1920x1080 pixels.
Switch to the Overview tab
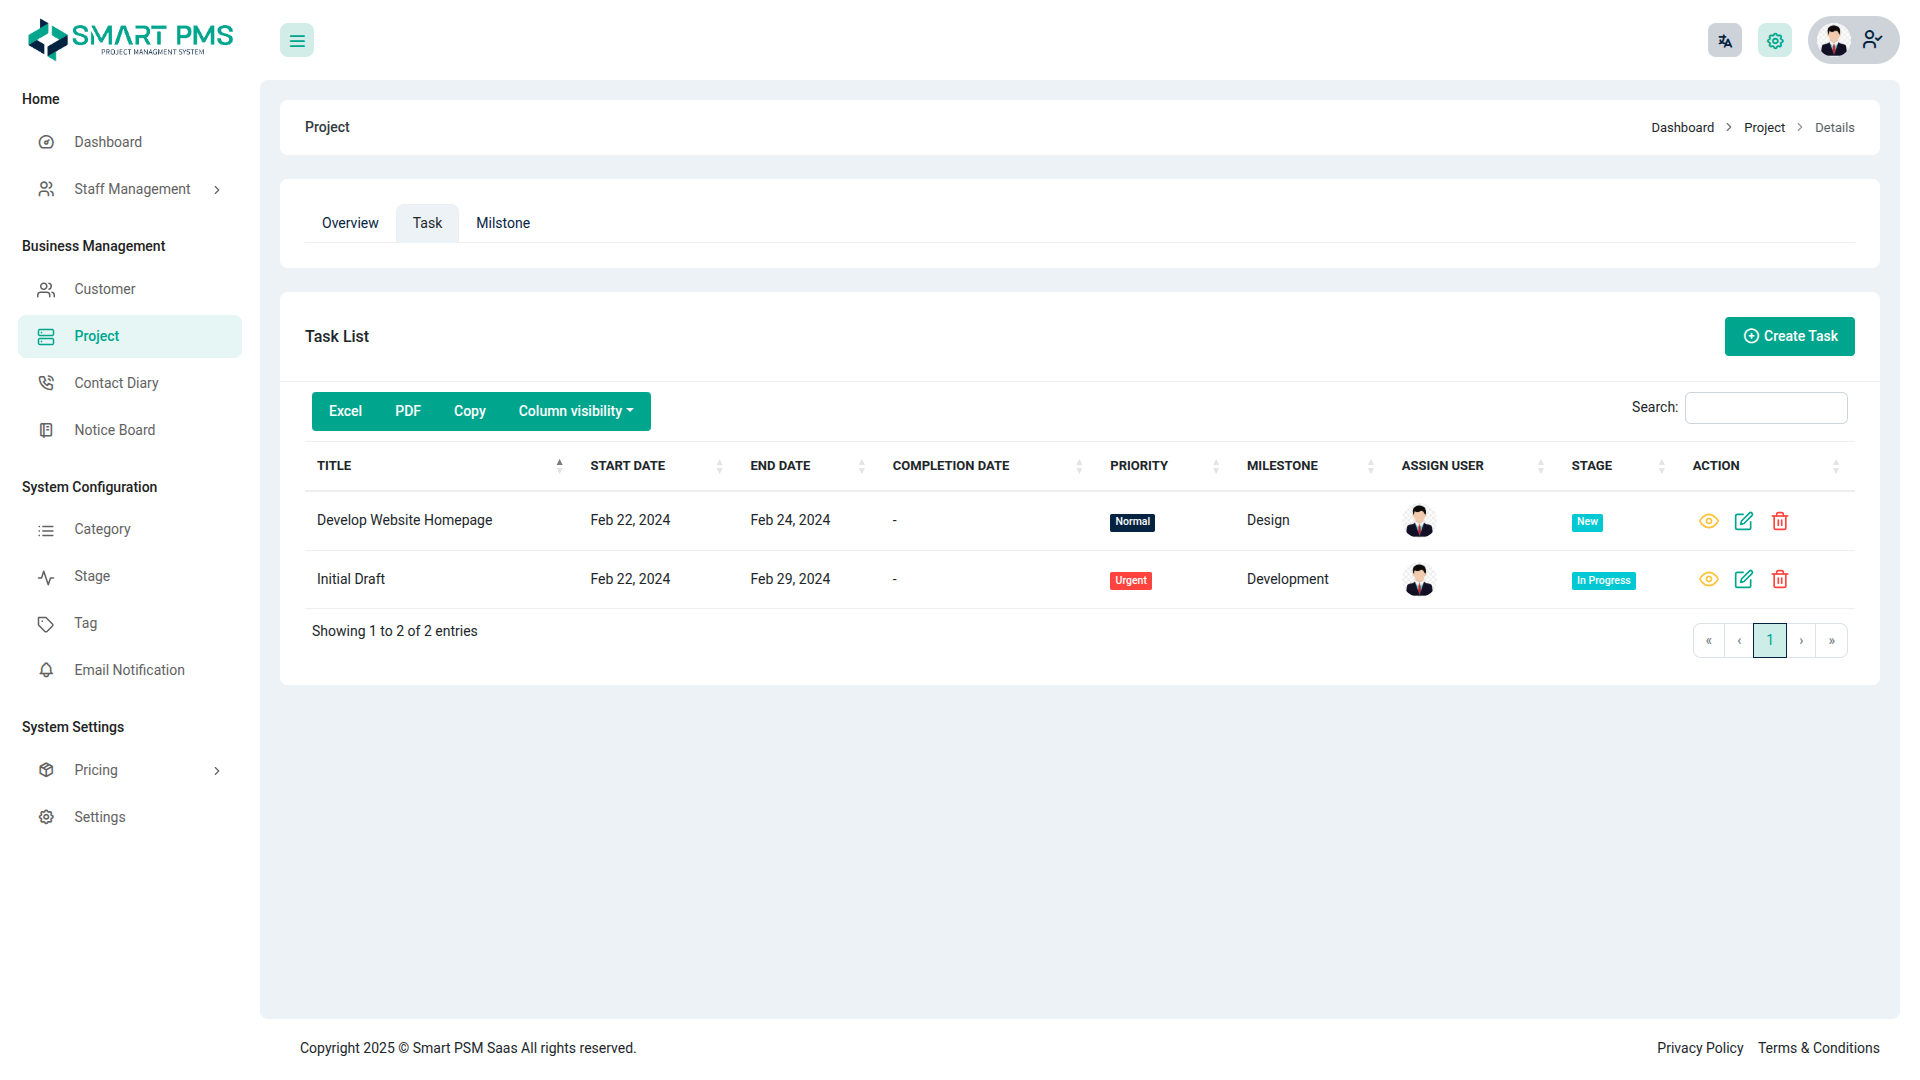[350, 223]
